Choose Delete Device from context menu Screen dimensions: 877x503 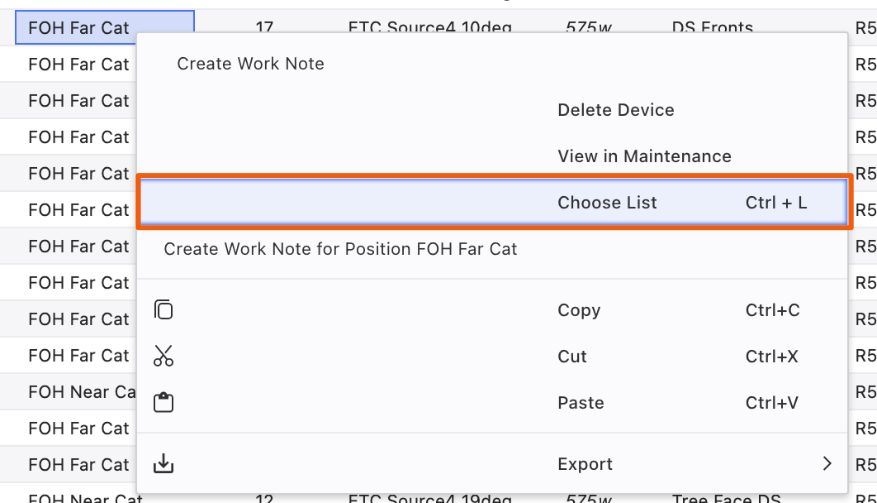(615, 110)
